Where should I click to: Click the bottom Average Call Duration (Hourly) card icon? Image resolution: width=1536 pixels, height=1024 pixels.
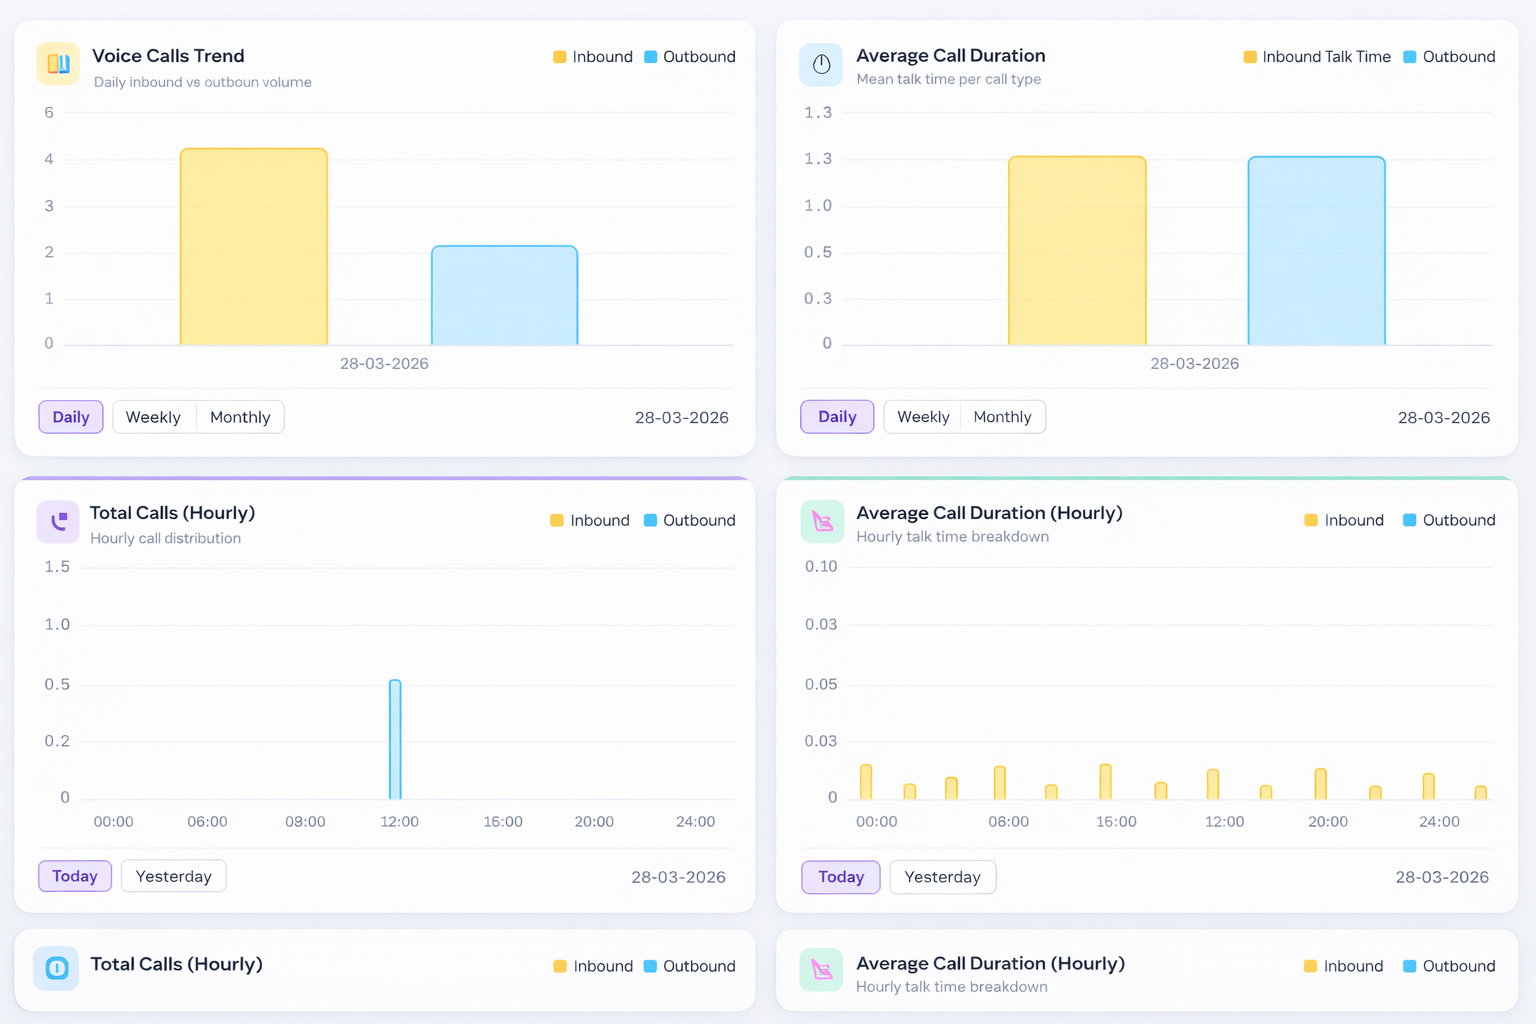point(821,969)
